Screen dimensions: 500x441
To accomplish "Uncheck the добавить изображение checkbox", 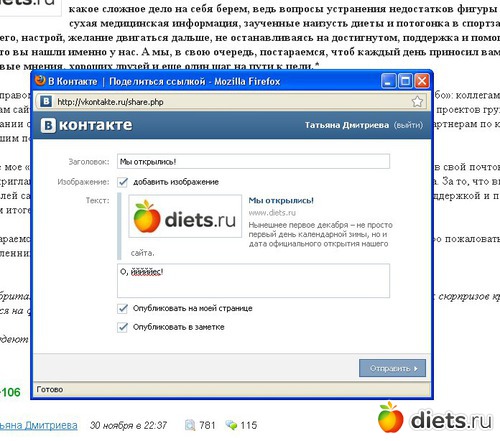I will point(123,182).
